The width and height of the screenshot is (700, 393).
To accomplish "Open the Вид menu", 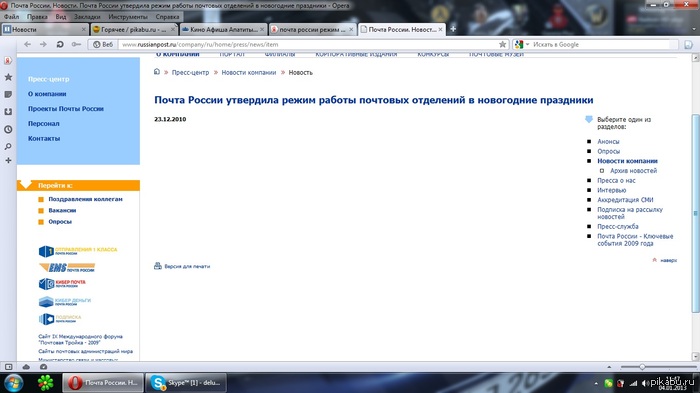I will [61, 17].
